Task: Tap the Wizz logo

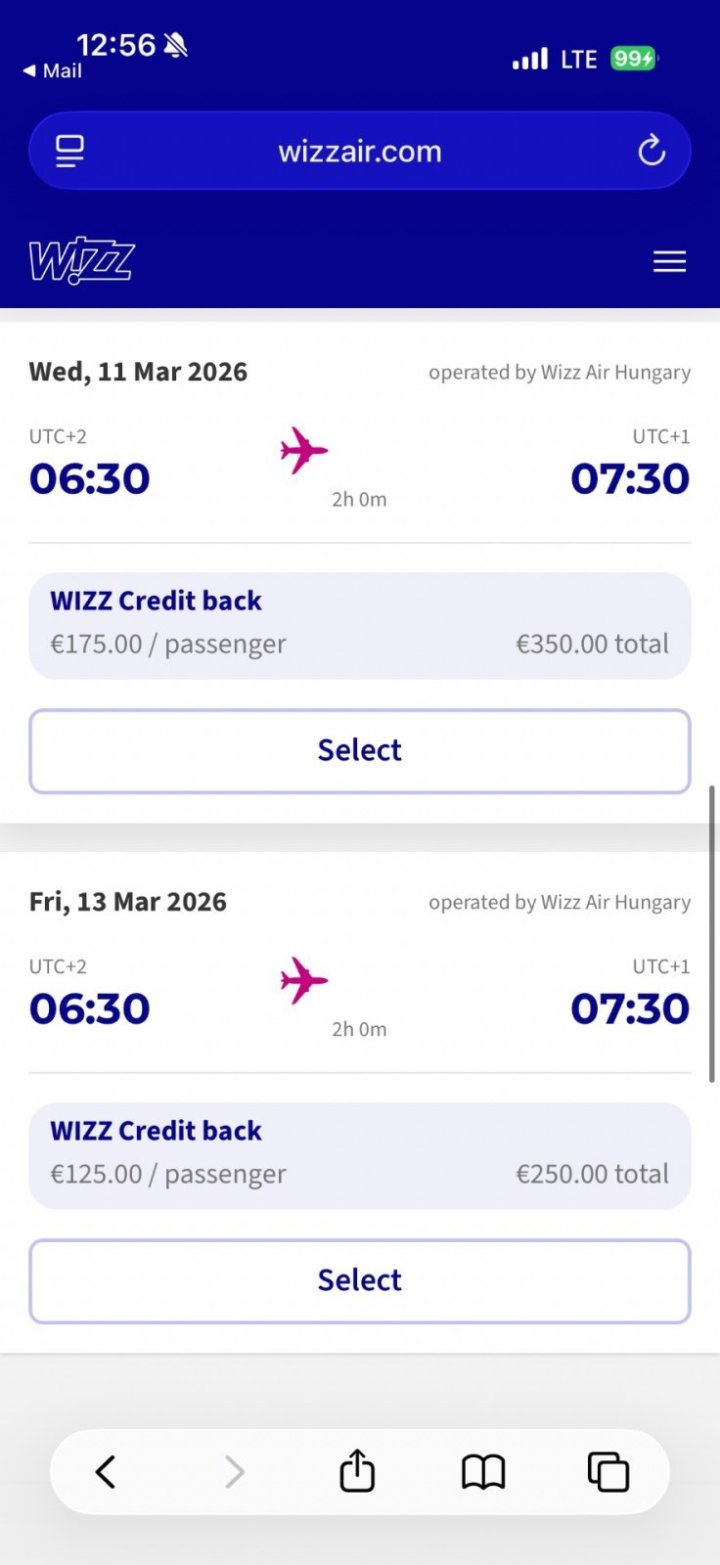Action: tap(81, 262)
